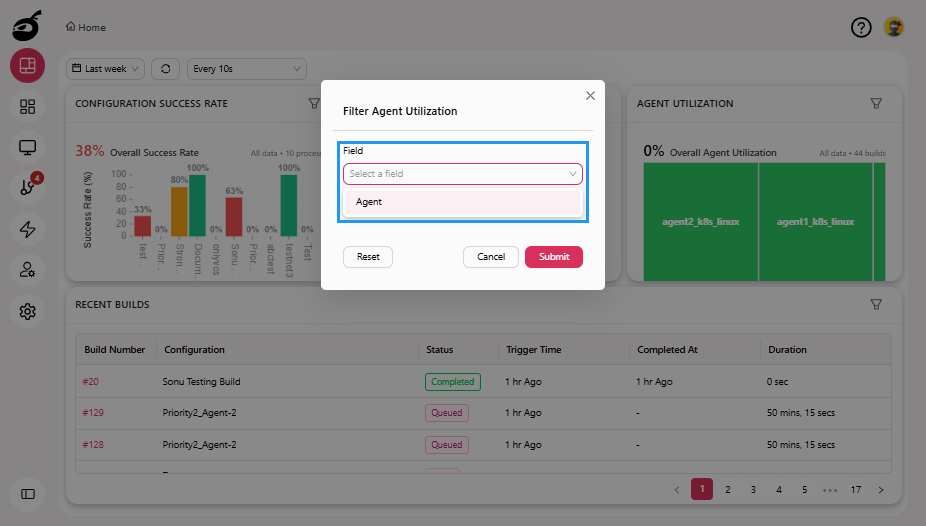Open the dashboard sidebar icon
The width and height of the screenshot is (926, 526).
pos(27,66)
